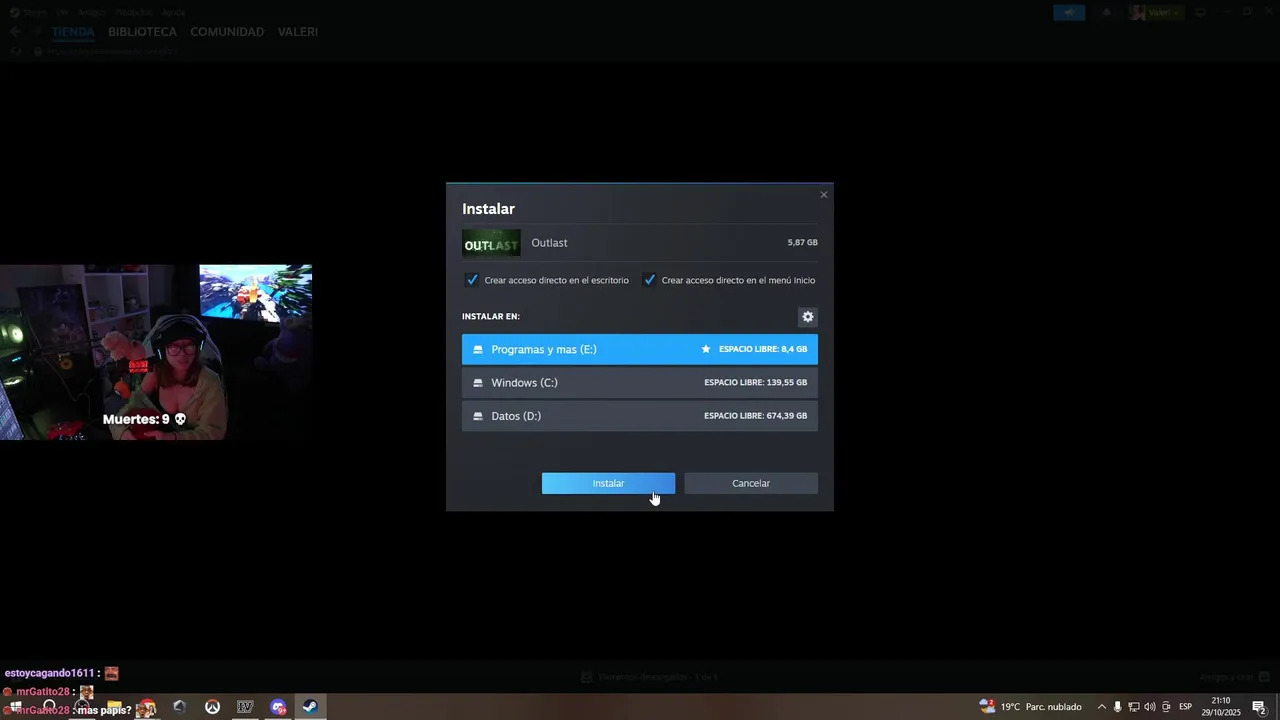This screenshot has height=720, width=1280.
Task: Open the VALERI profile tab
Action: pos(298,32)
